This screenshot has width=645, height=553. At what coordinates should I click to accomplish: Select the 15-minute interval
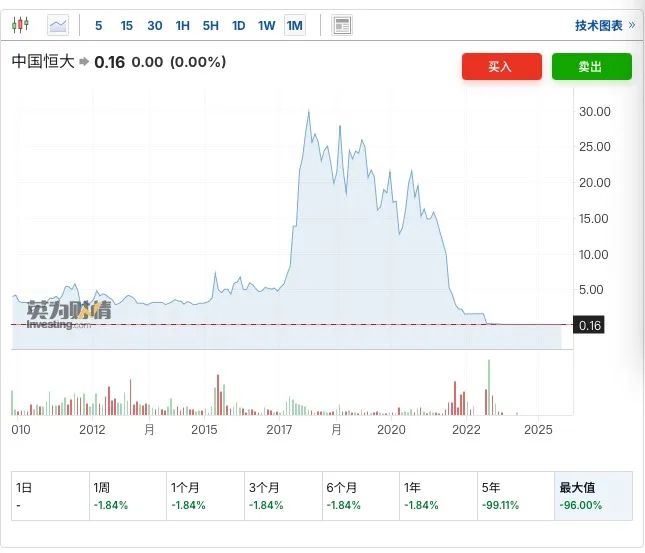click(126, 25)
